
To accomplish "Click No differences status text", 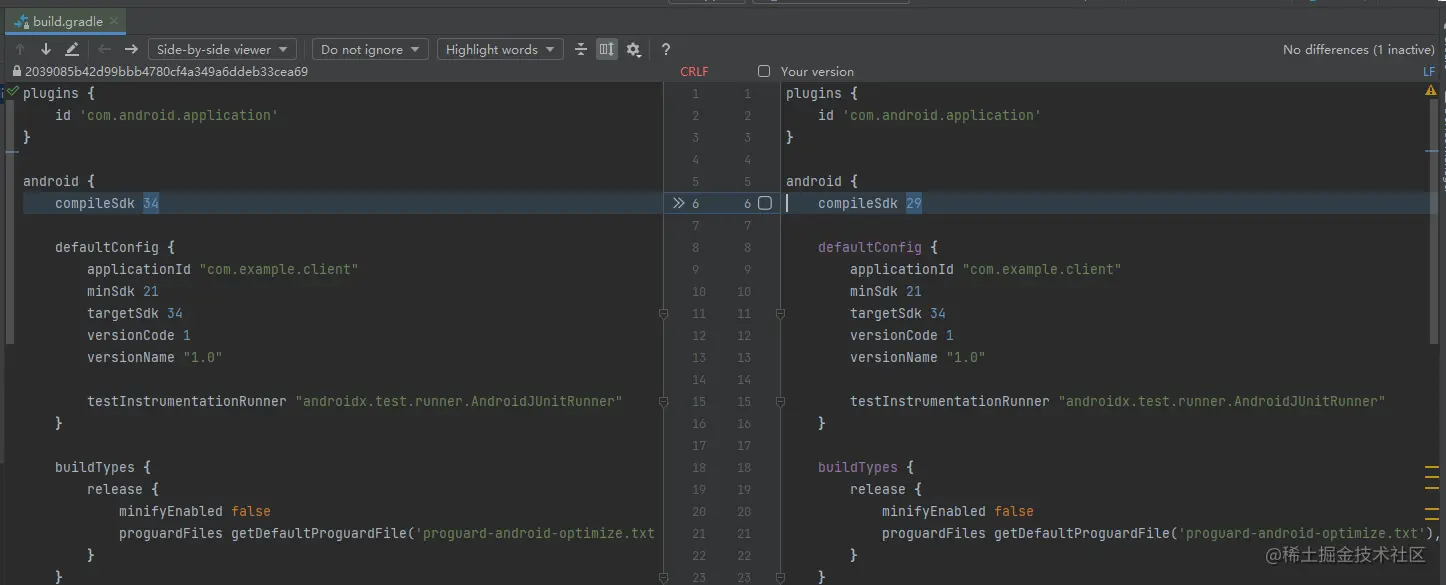I will coord(1359,49).
